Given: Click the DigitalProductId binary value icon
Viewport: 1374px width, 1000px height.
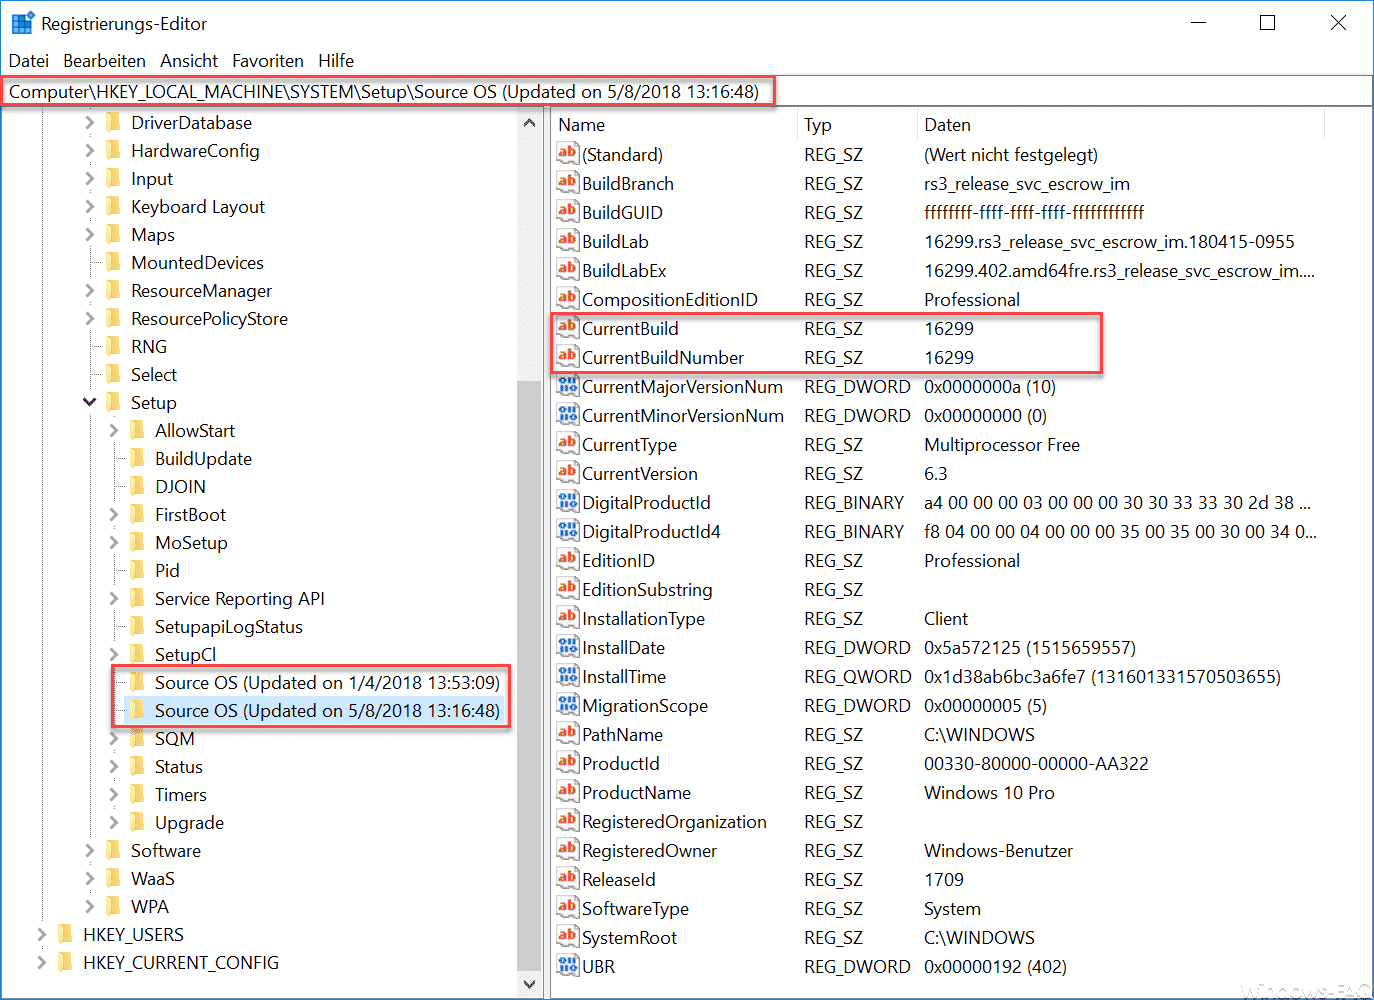Looking at the screenshot, I should (568, 502).
